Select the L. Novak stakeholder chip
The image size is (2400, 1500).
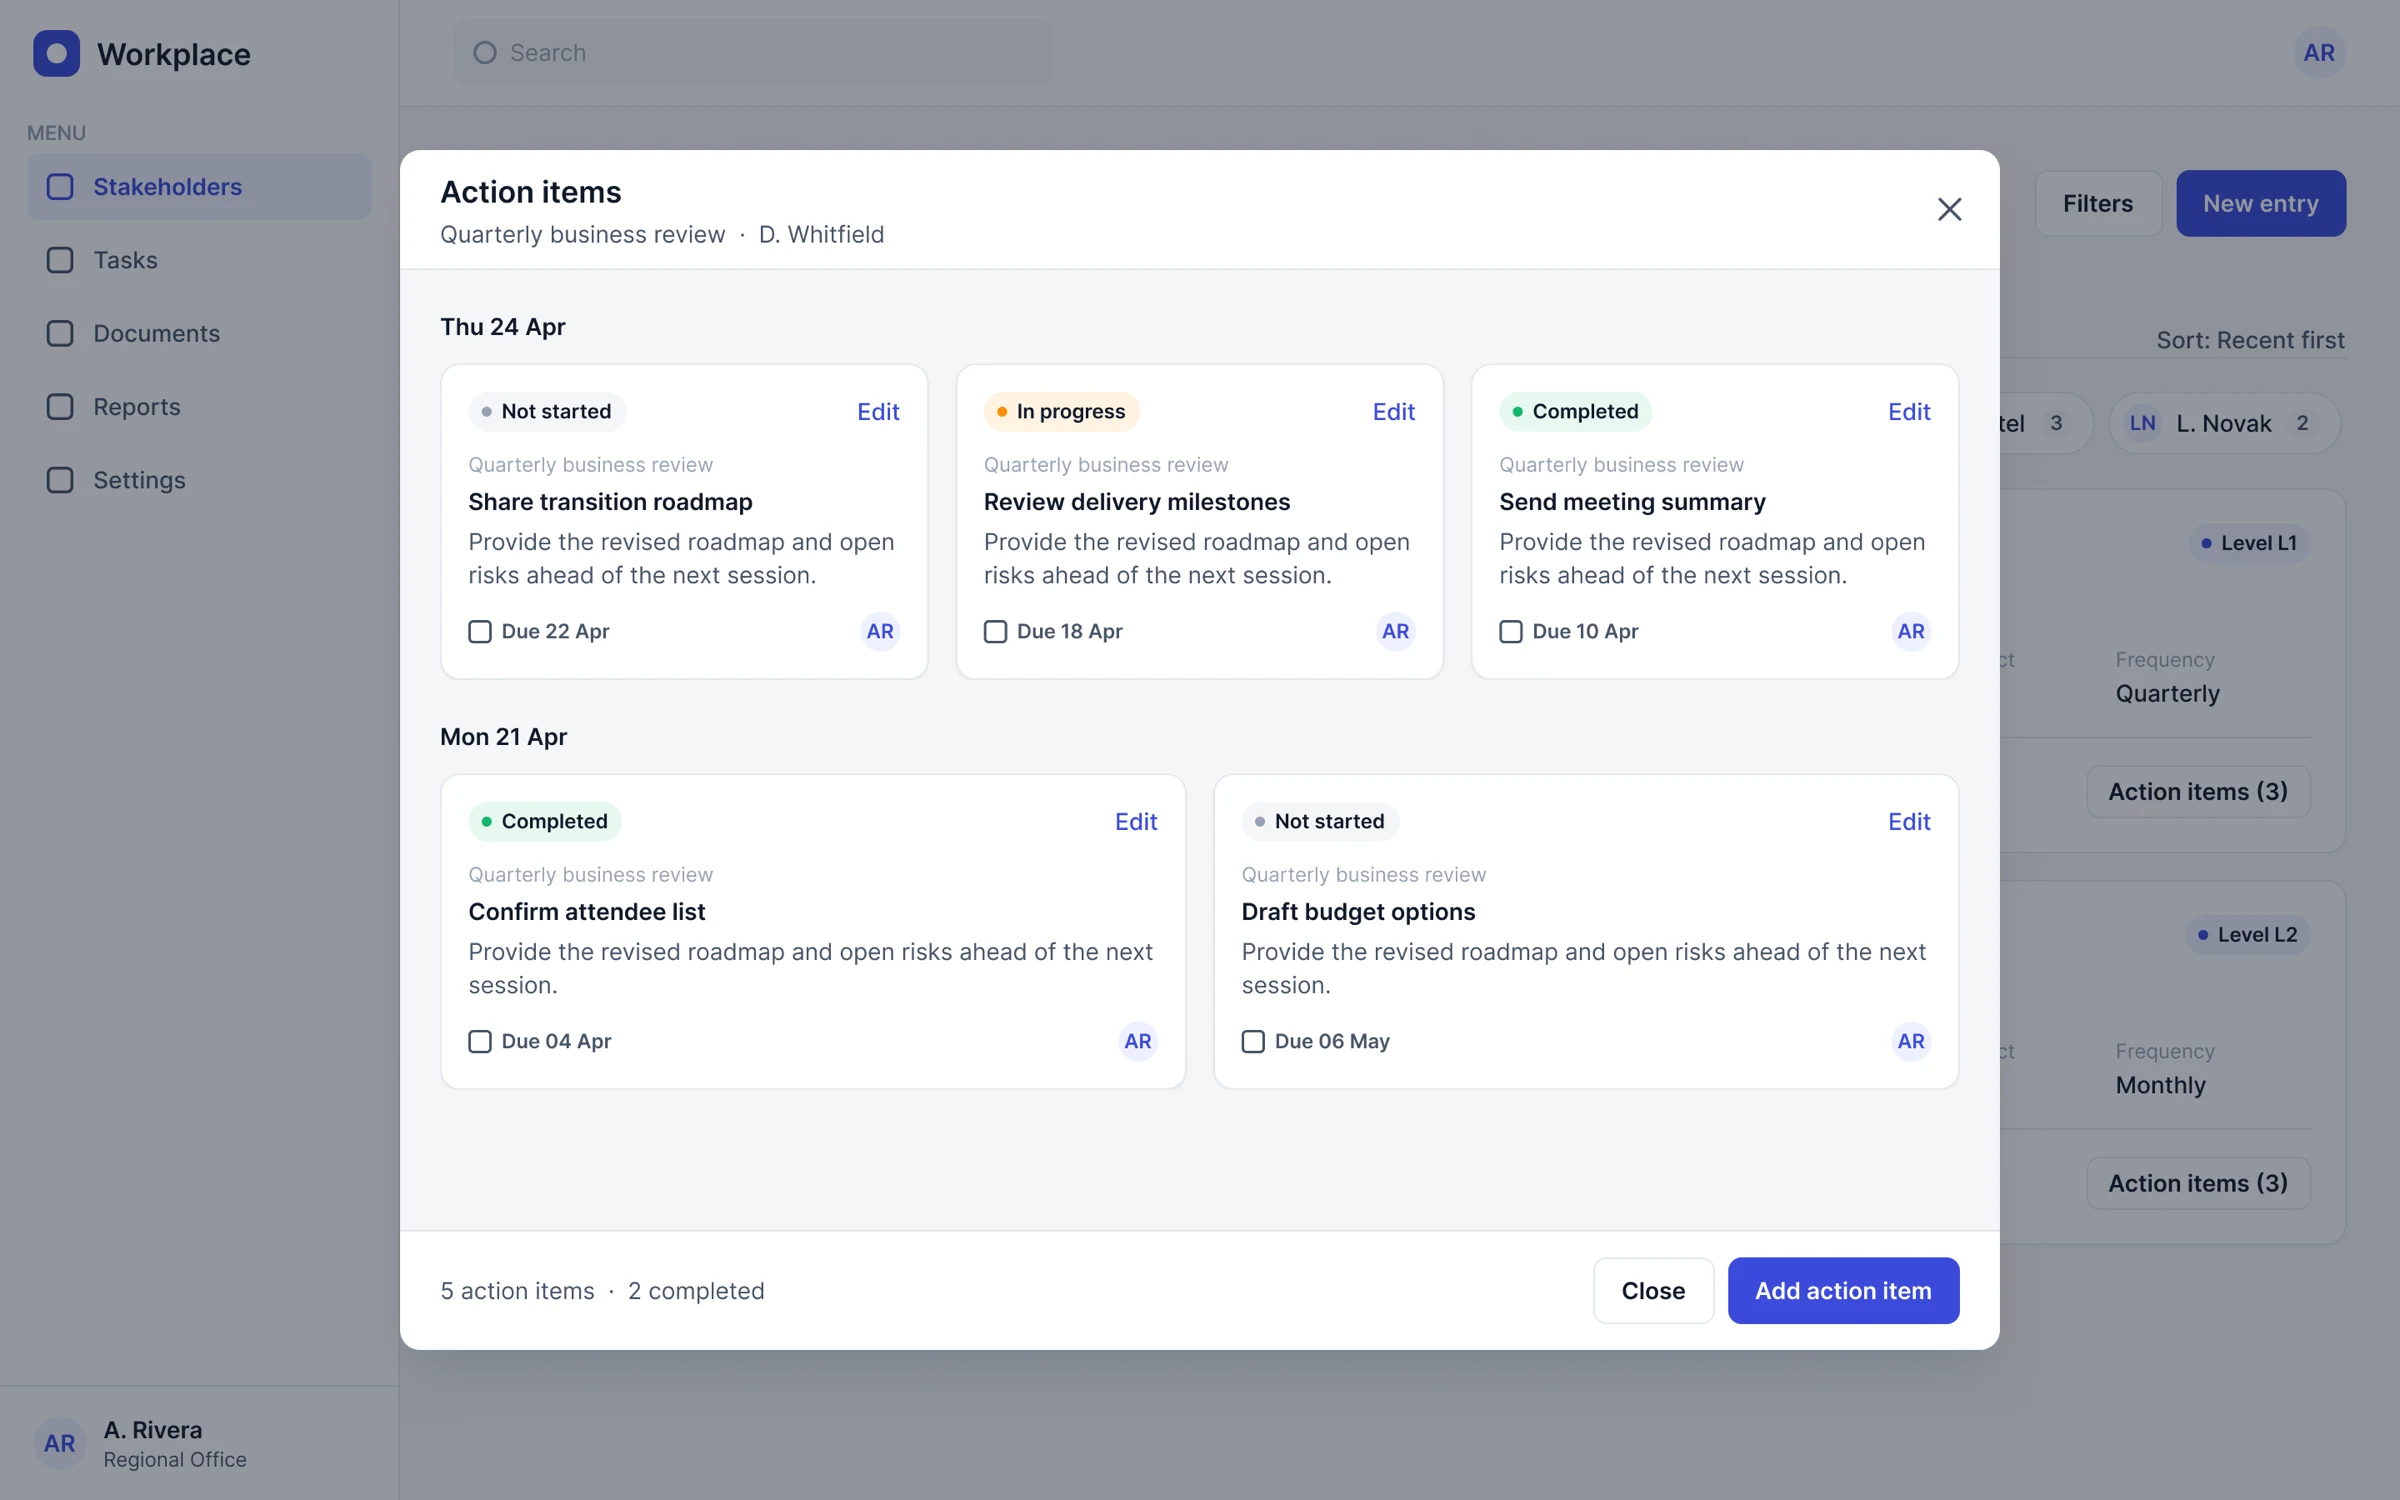coord(2225,423)
